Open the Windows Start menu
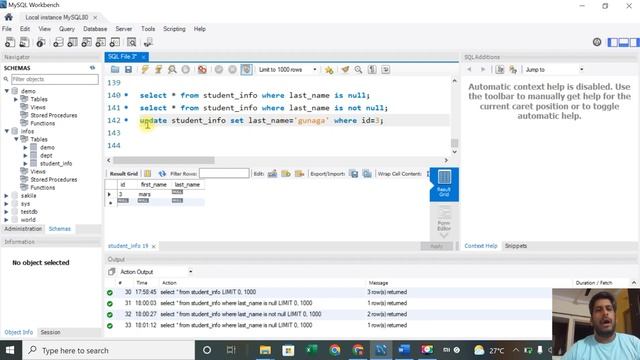640x360 pixels. 10,350
